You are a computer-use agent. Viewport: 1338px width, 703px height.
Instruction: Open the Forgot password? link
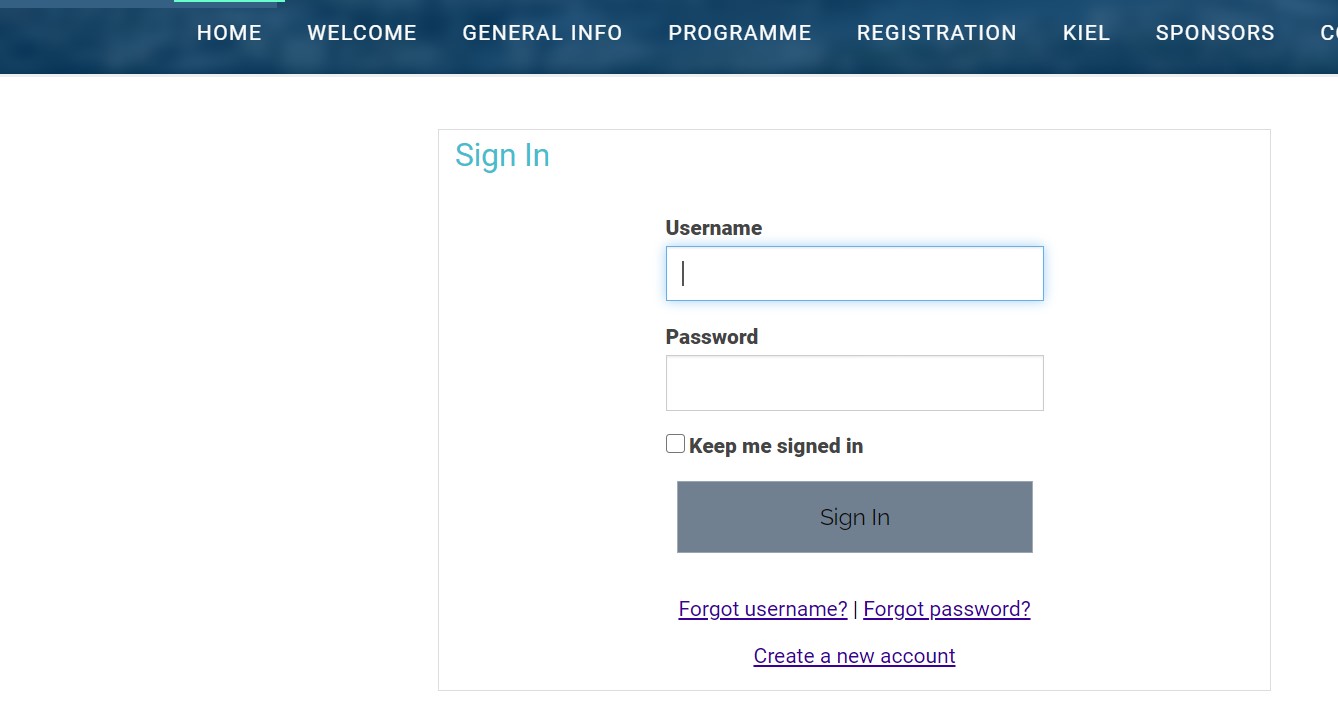[947, 609]
